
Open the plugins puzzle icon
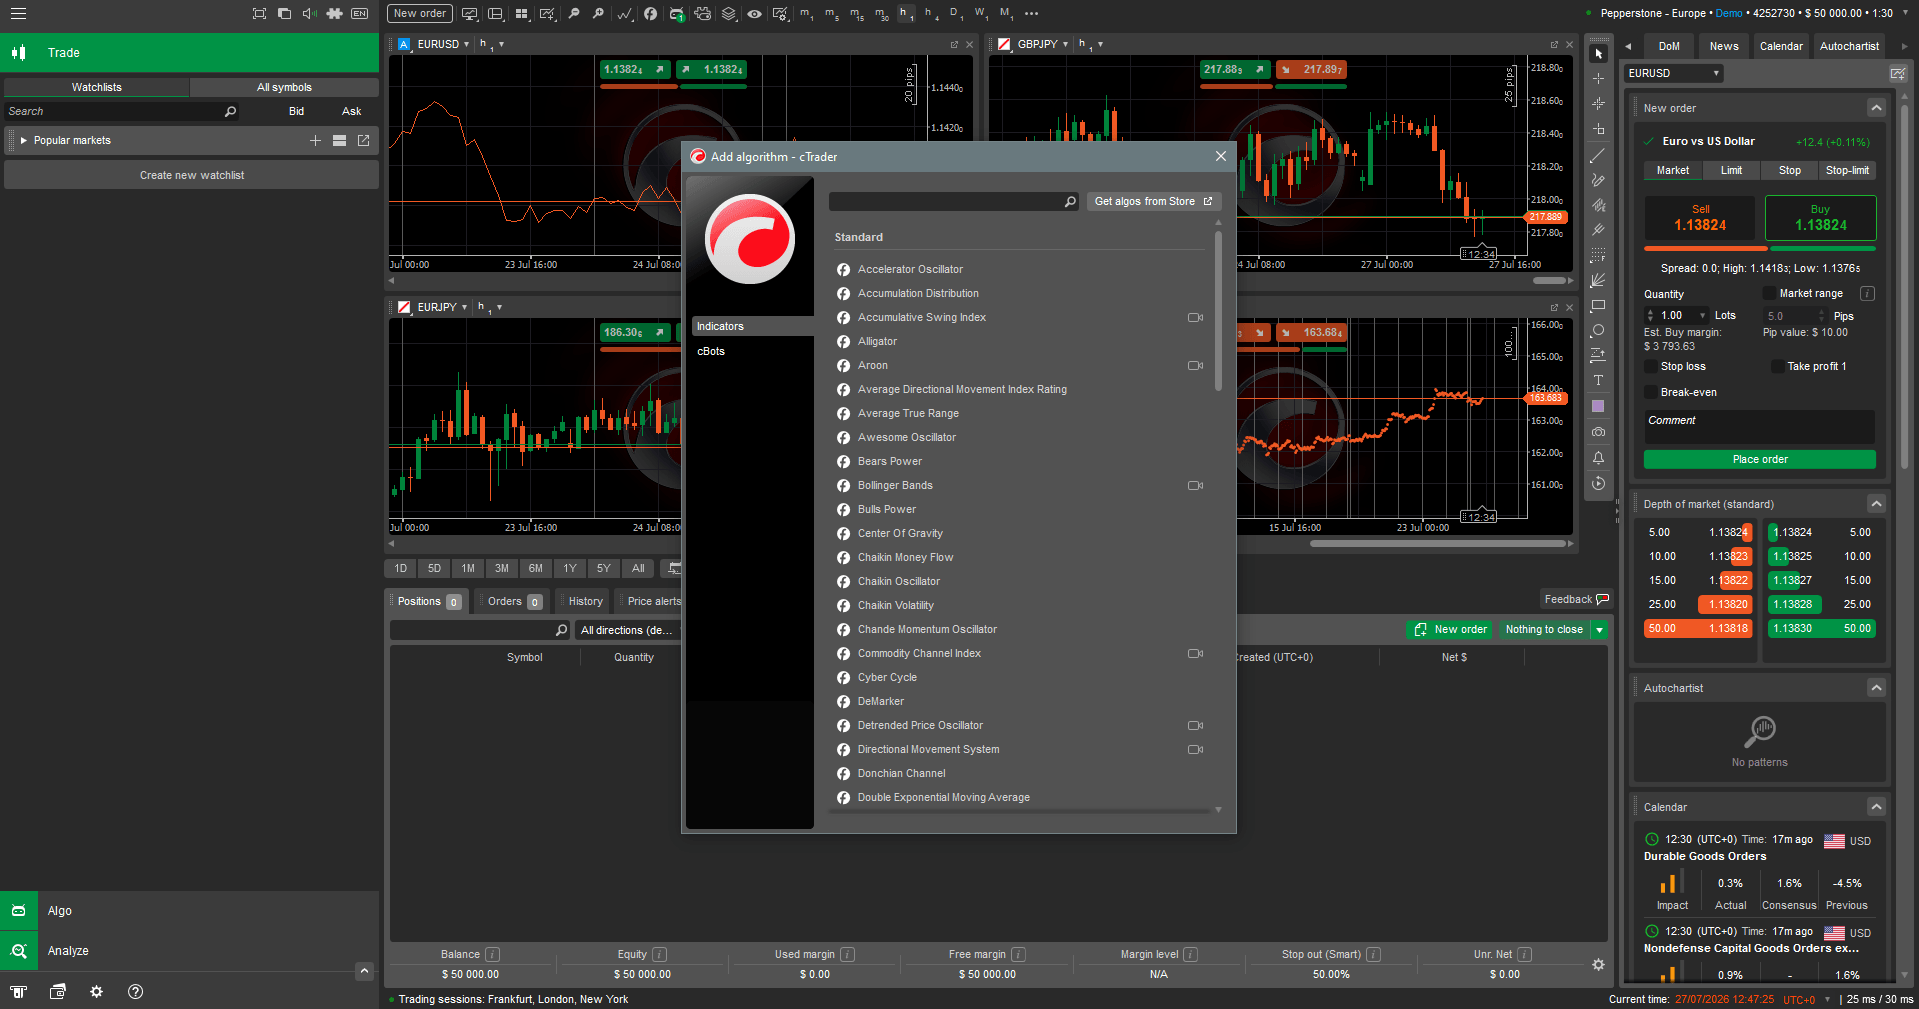[x=334, y=14]
